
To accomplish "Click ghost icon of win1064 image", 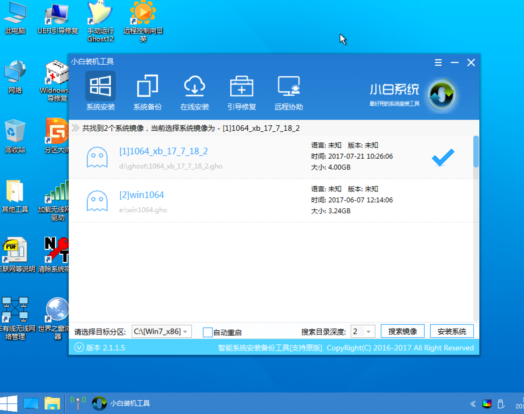I will pyautogui.click(x=97, y=200).
